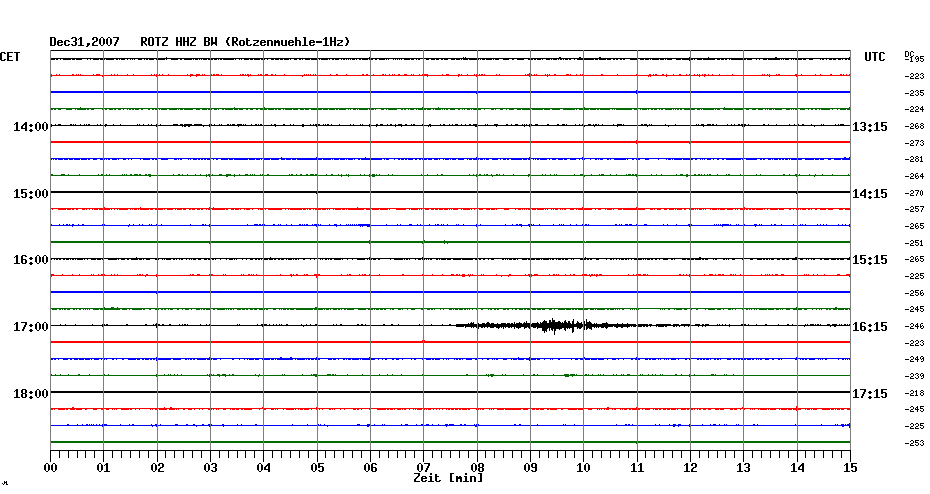Click minute axis tick label 12
Screen dimensions: 930x494
click(690, 468)
